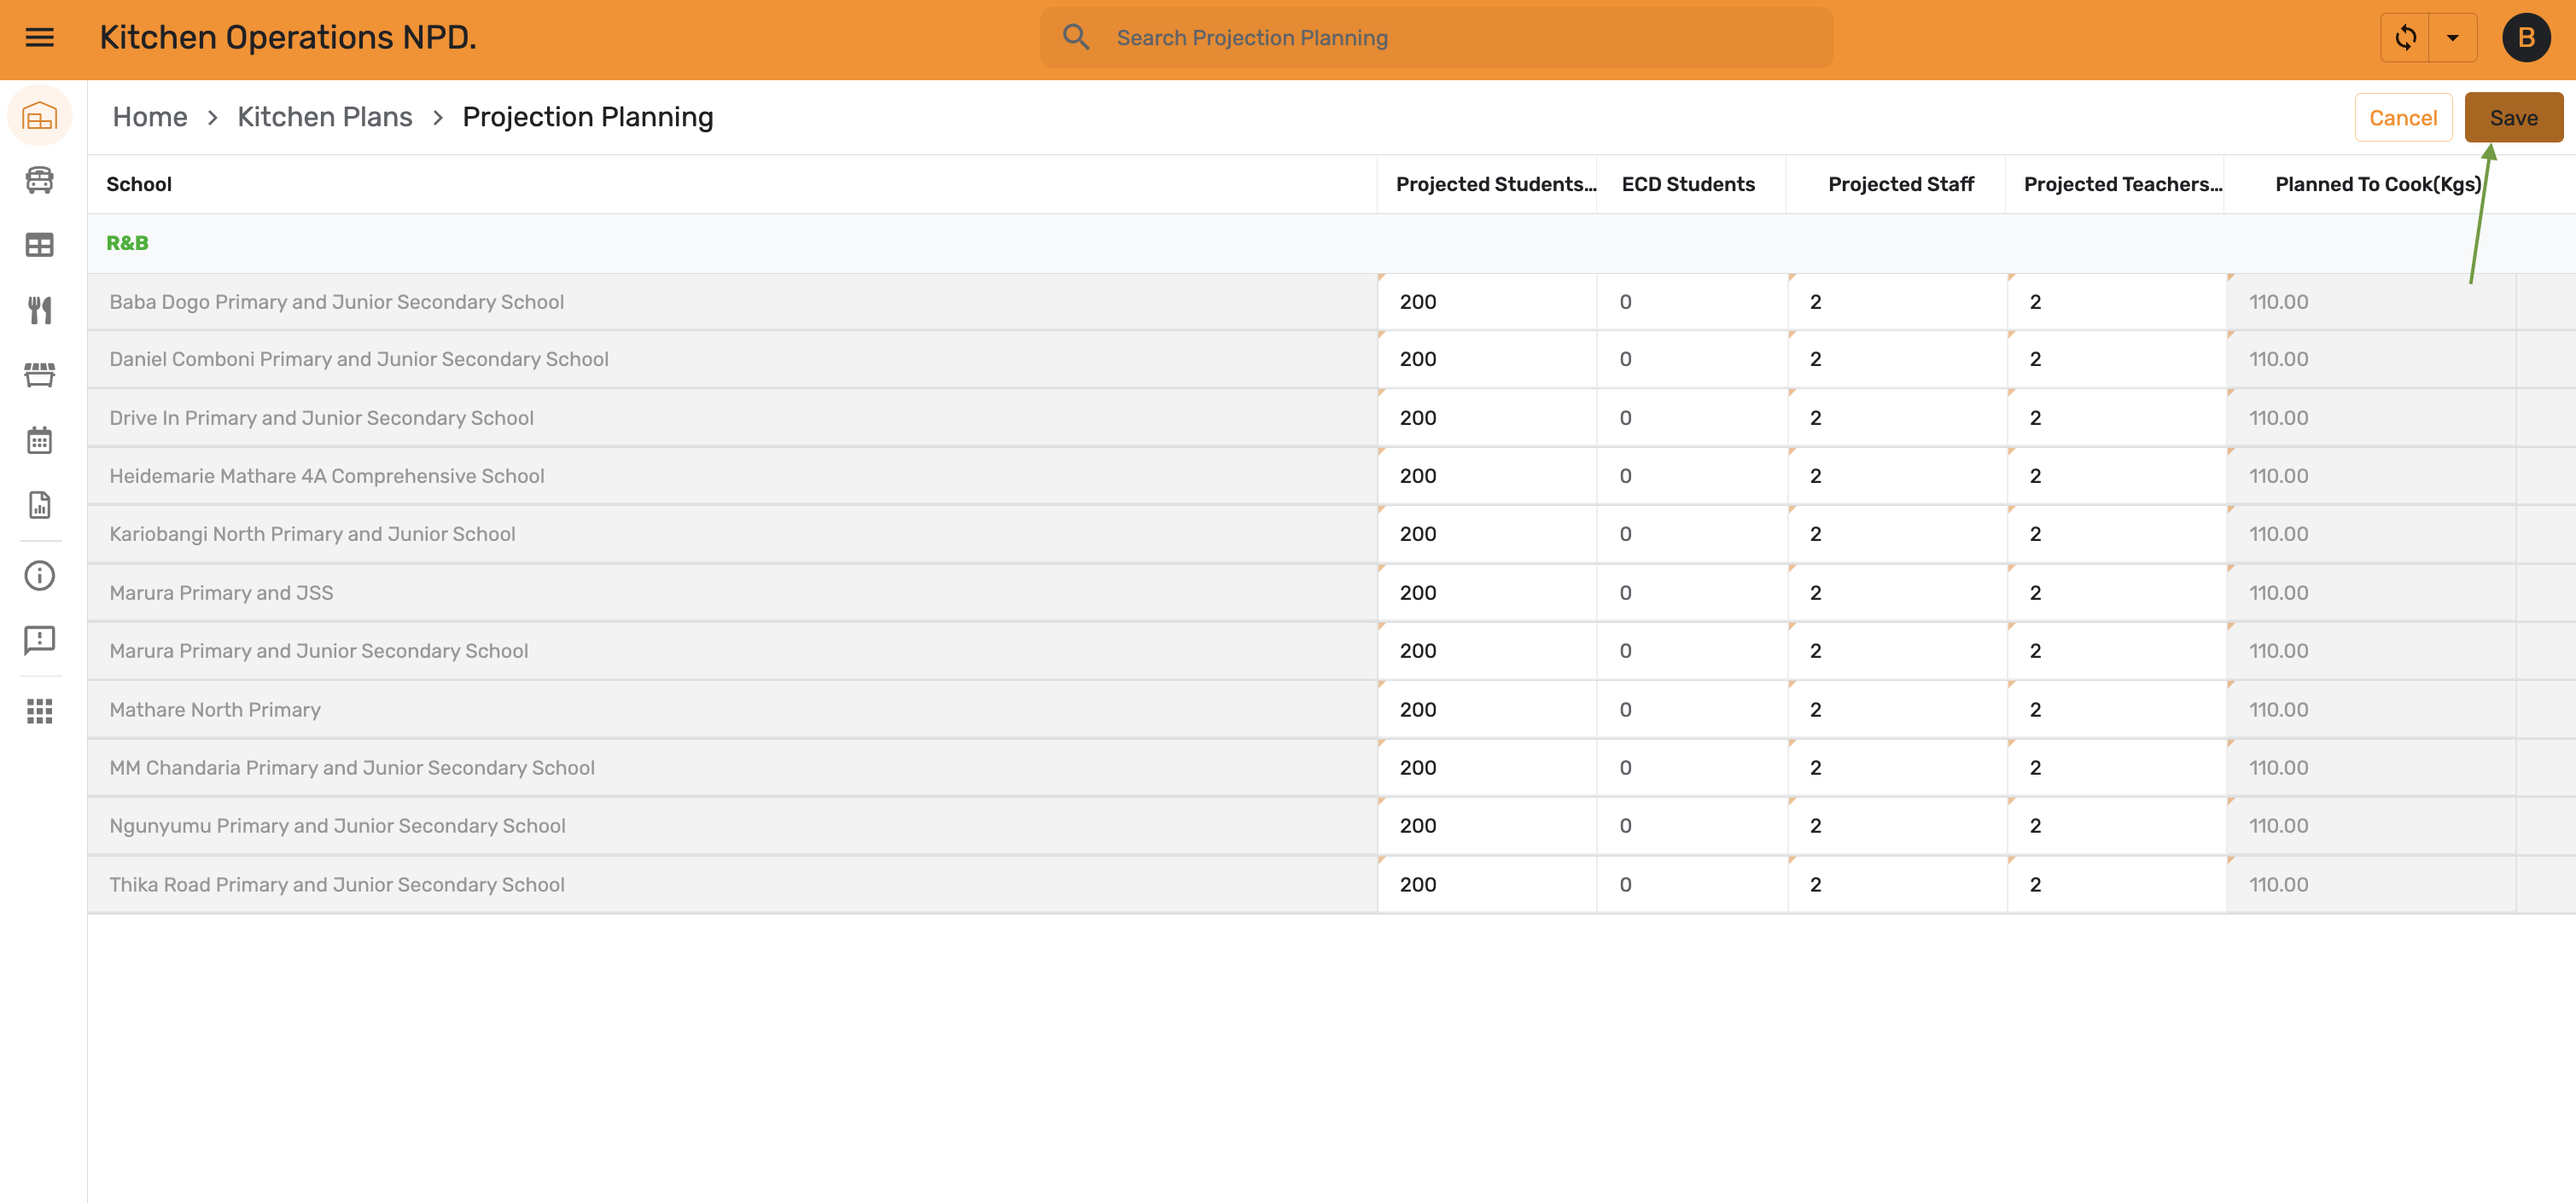Go to Kitchen Plans breadcrumb
The width and height of the screenshot is (2576, 1203).
pyautogui.click(x=325, y=117)
